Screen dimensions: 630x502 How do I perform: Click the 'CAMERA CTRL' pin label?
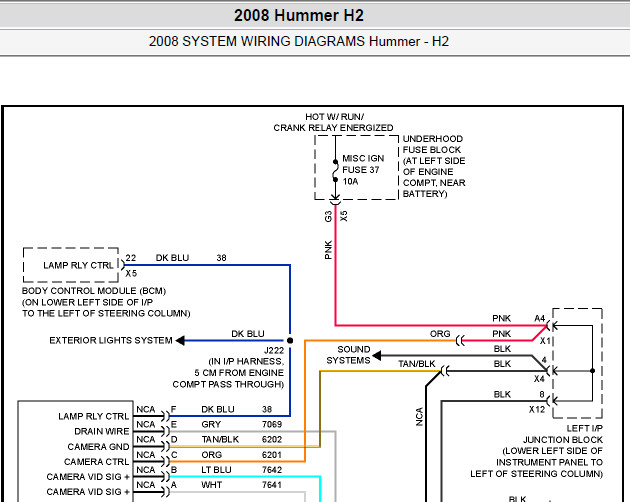(96, 462)
